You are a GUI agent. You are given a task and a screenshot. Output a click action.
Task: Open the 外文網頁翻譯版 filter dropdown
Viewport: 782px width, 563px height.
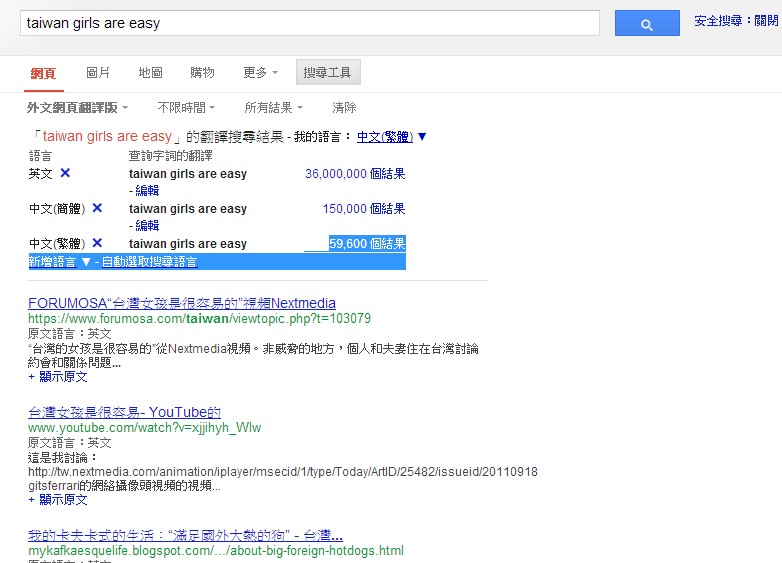click(77, 108)
